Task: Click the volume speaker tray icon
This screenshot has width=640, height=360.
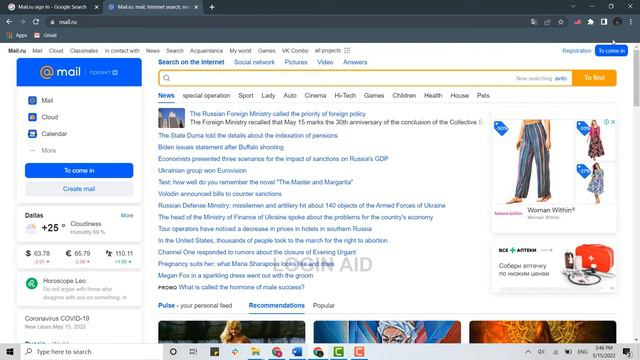Action: [x=541, y=351]
